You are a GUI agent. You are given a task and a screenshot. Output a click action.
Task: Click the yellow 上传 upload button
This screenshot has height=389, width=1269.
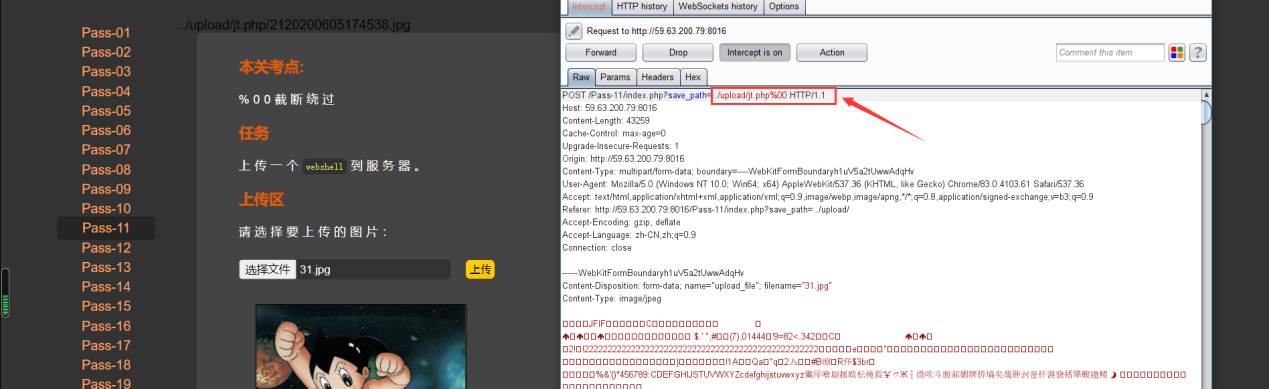pyautogui.click(x=480, y=270)
